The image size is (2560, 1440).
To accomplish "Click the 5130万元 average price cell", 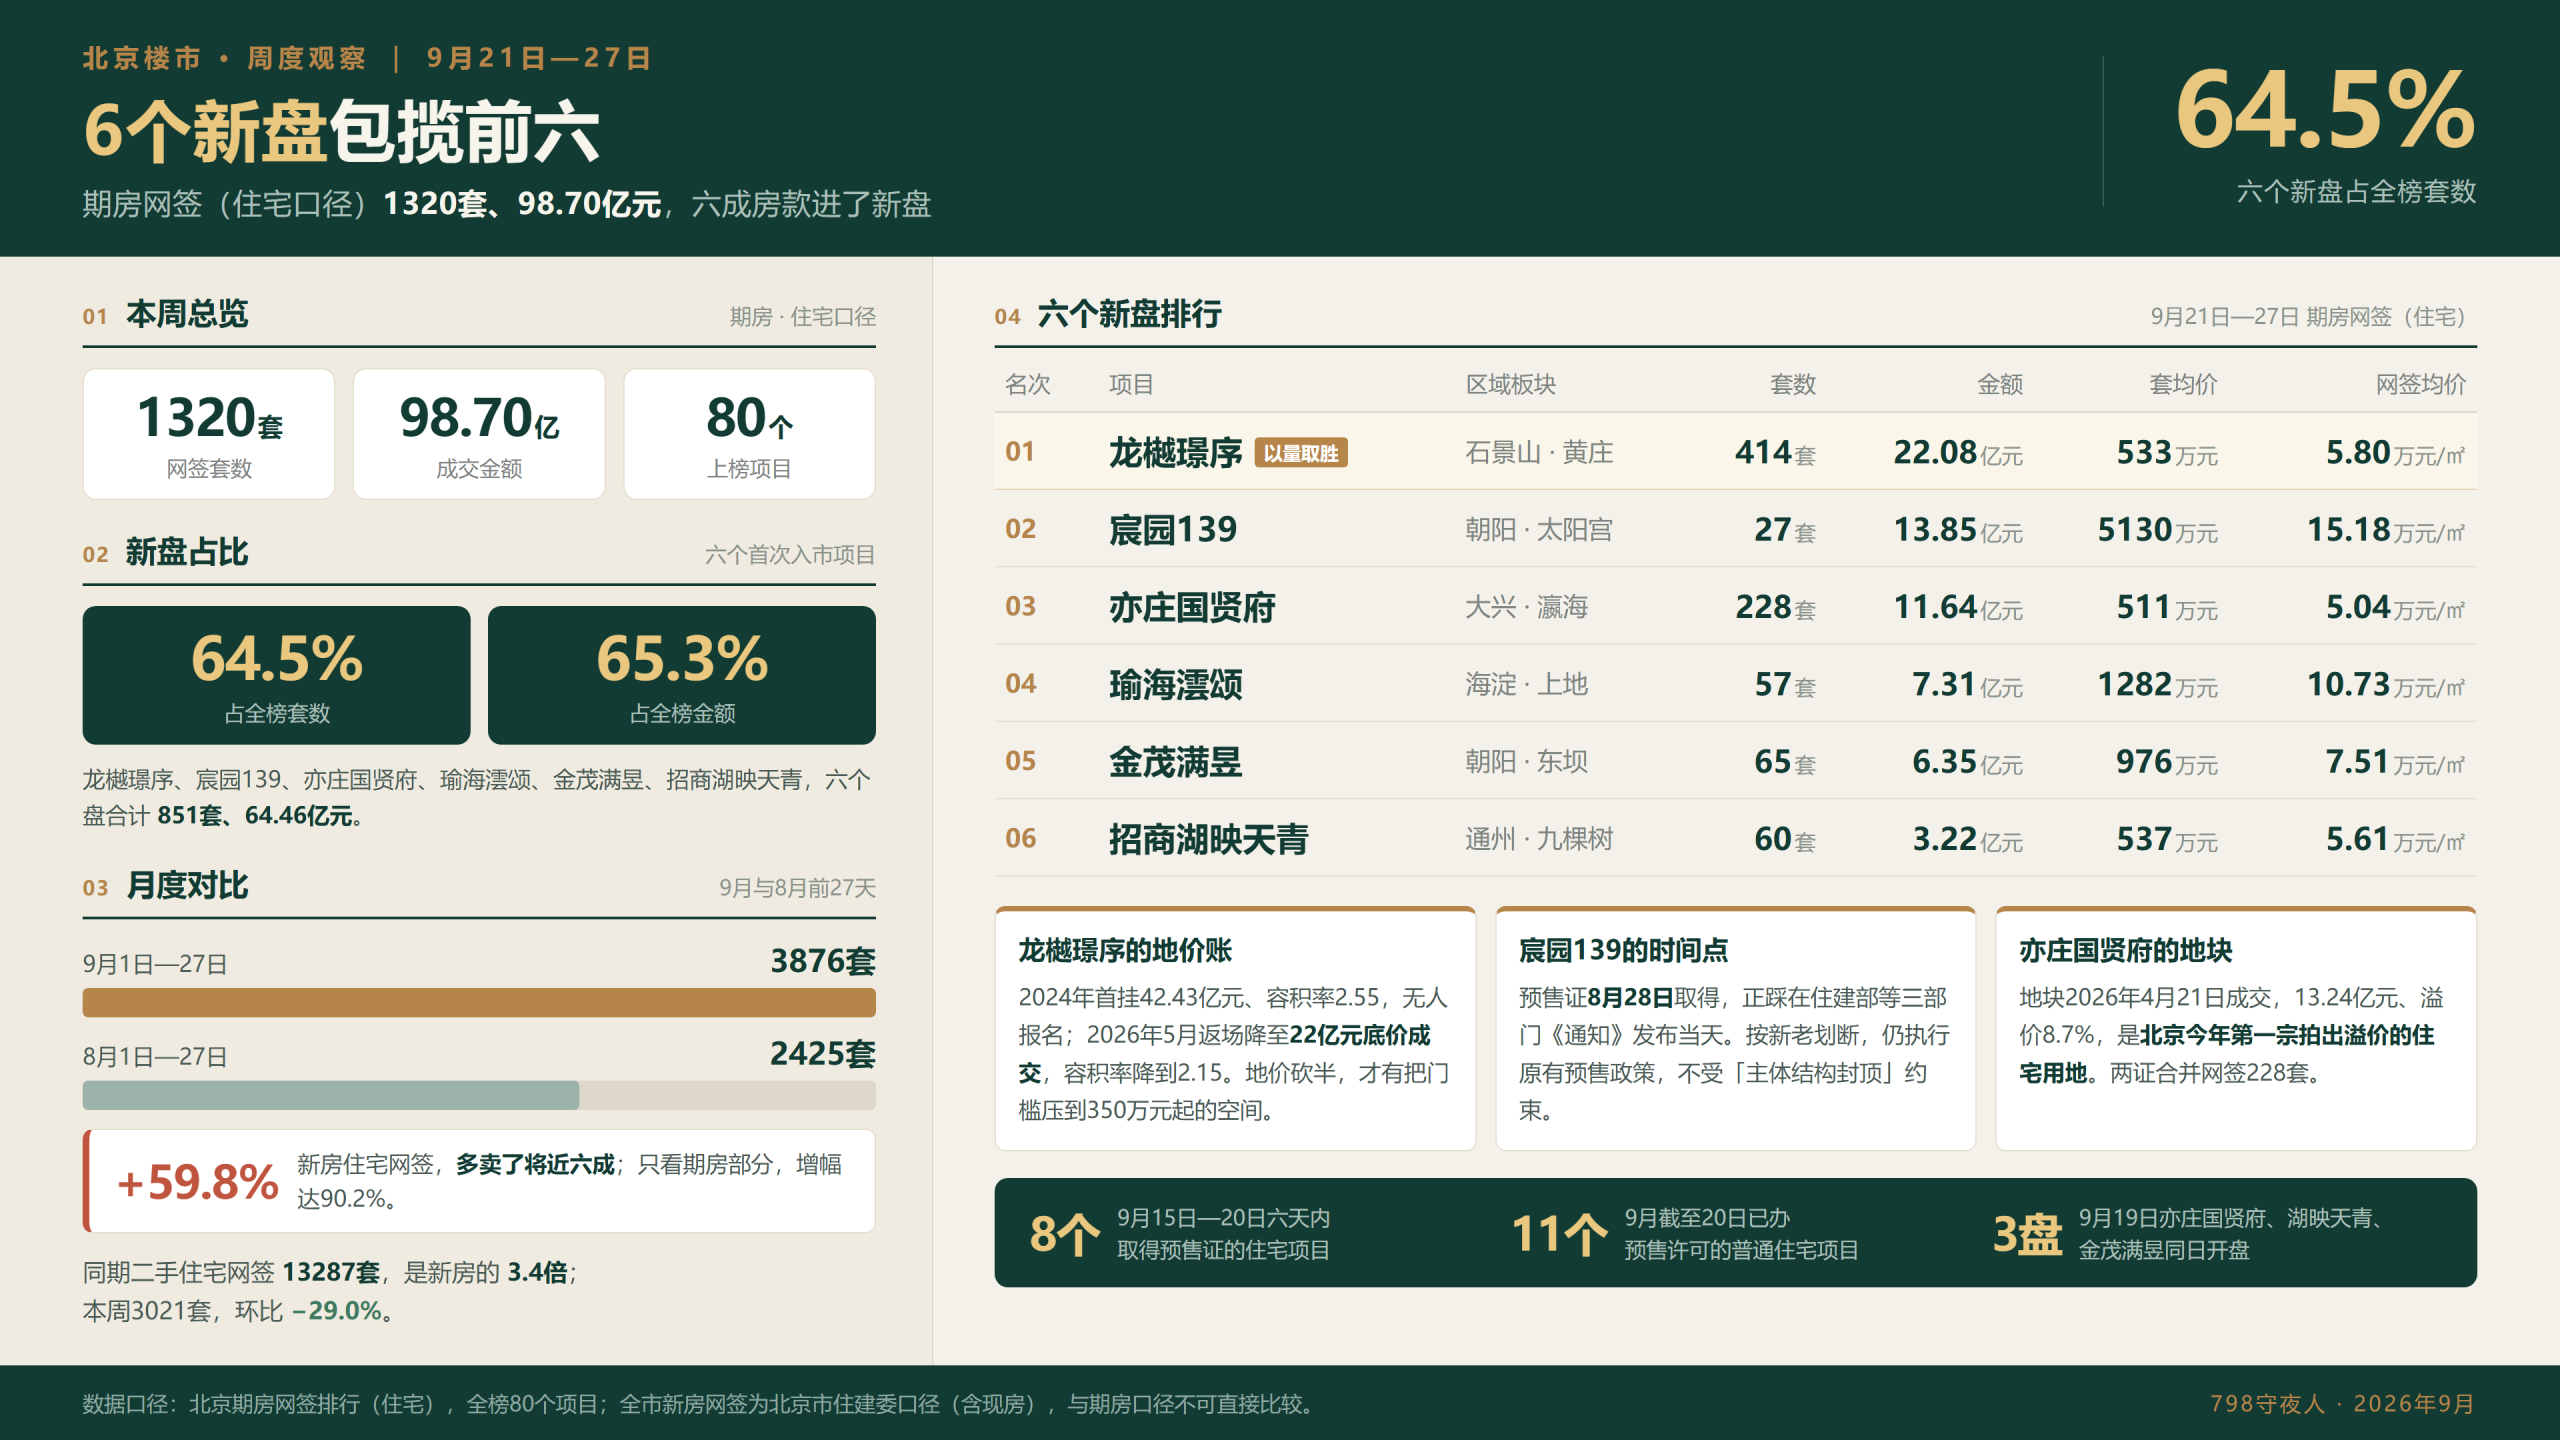I will 2157,529.
